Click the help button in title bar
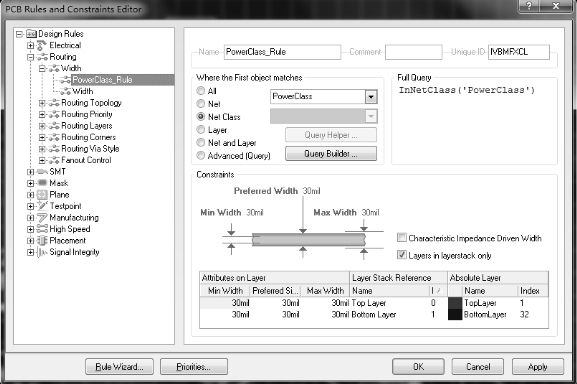This screenshot has width=577, height=384. pos(529,6)
